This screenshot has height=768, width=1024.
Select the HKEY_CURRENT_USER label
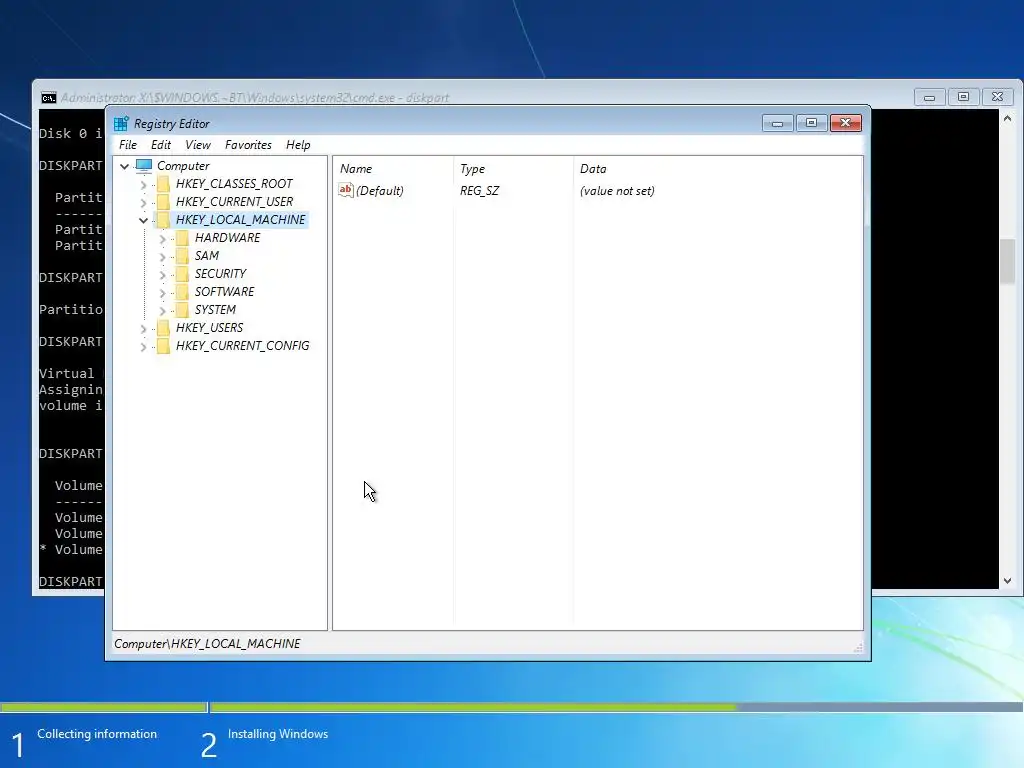click(x=234, y=202)
